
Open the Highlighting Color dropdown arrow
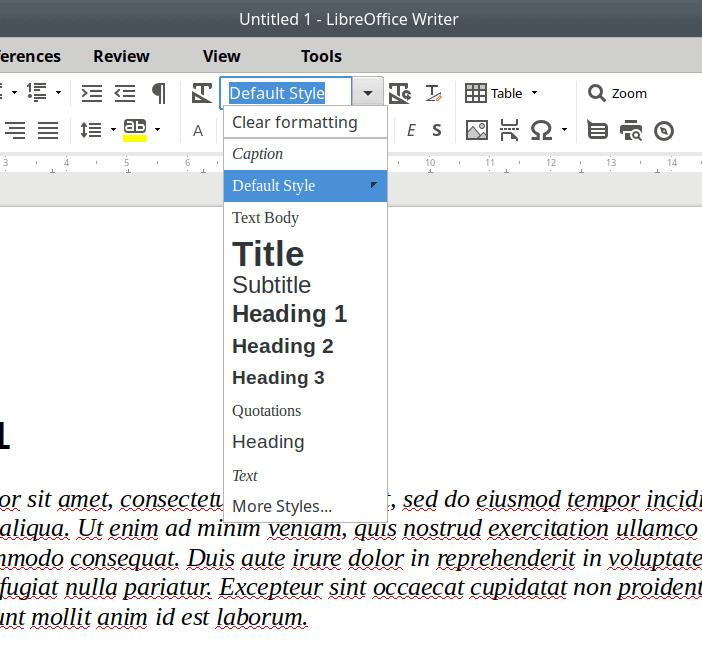click(x=158, y=130)
